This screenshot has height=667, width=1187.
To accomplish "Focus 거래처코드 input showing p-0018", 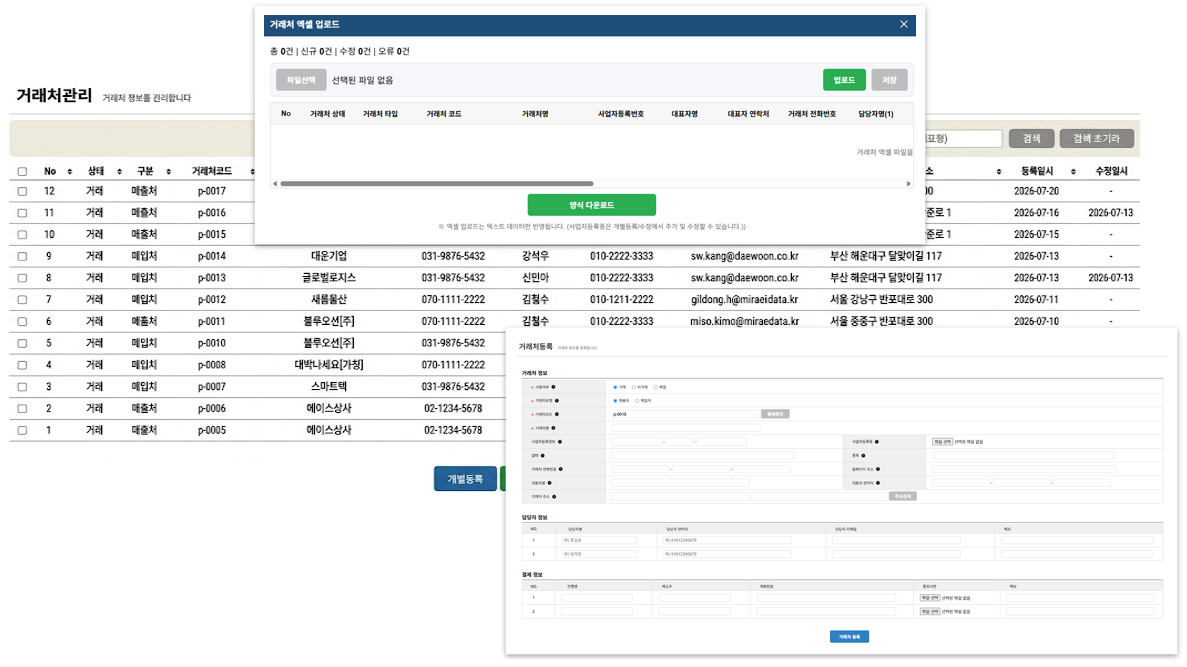I will tap(686, 414).
